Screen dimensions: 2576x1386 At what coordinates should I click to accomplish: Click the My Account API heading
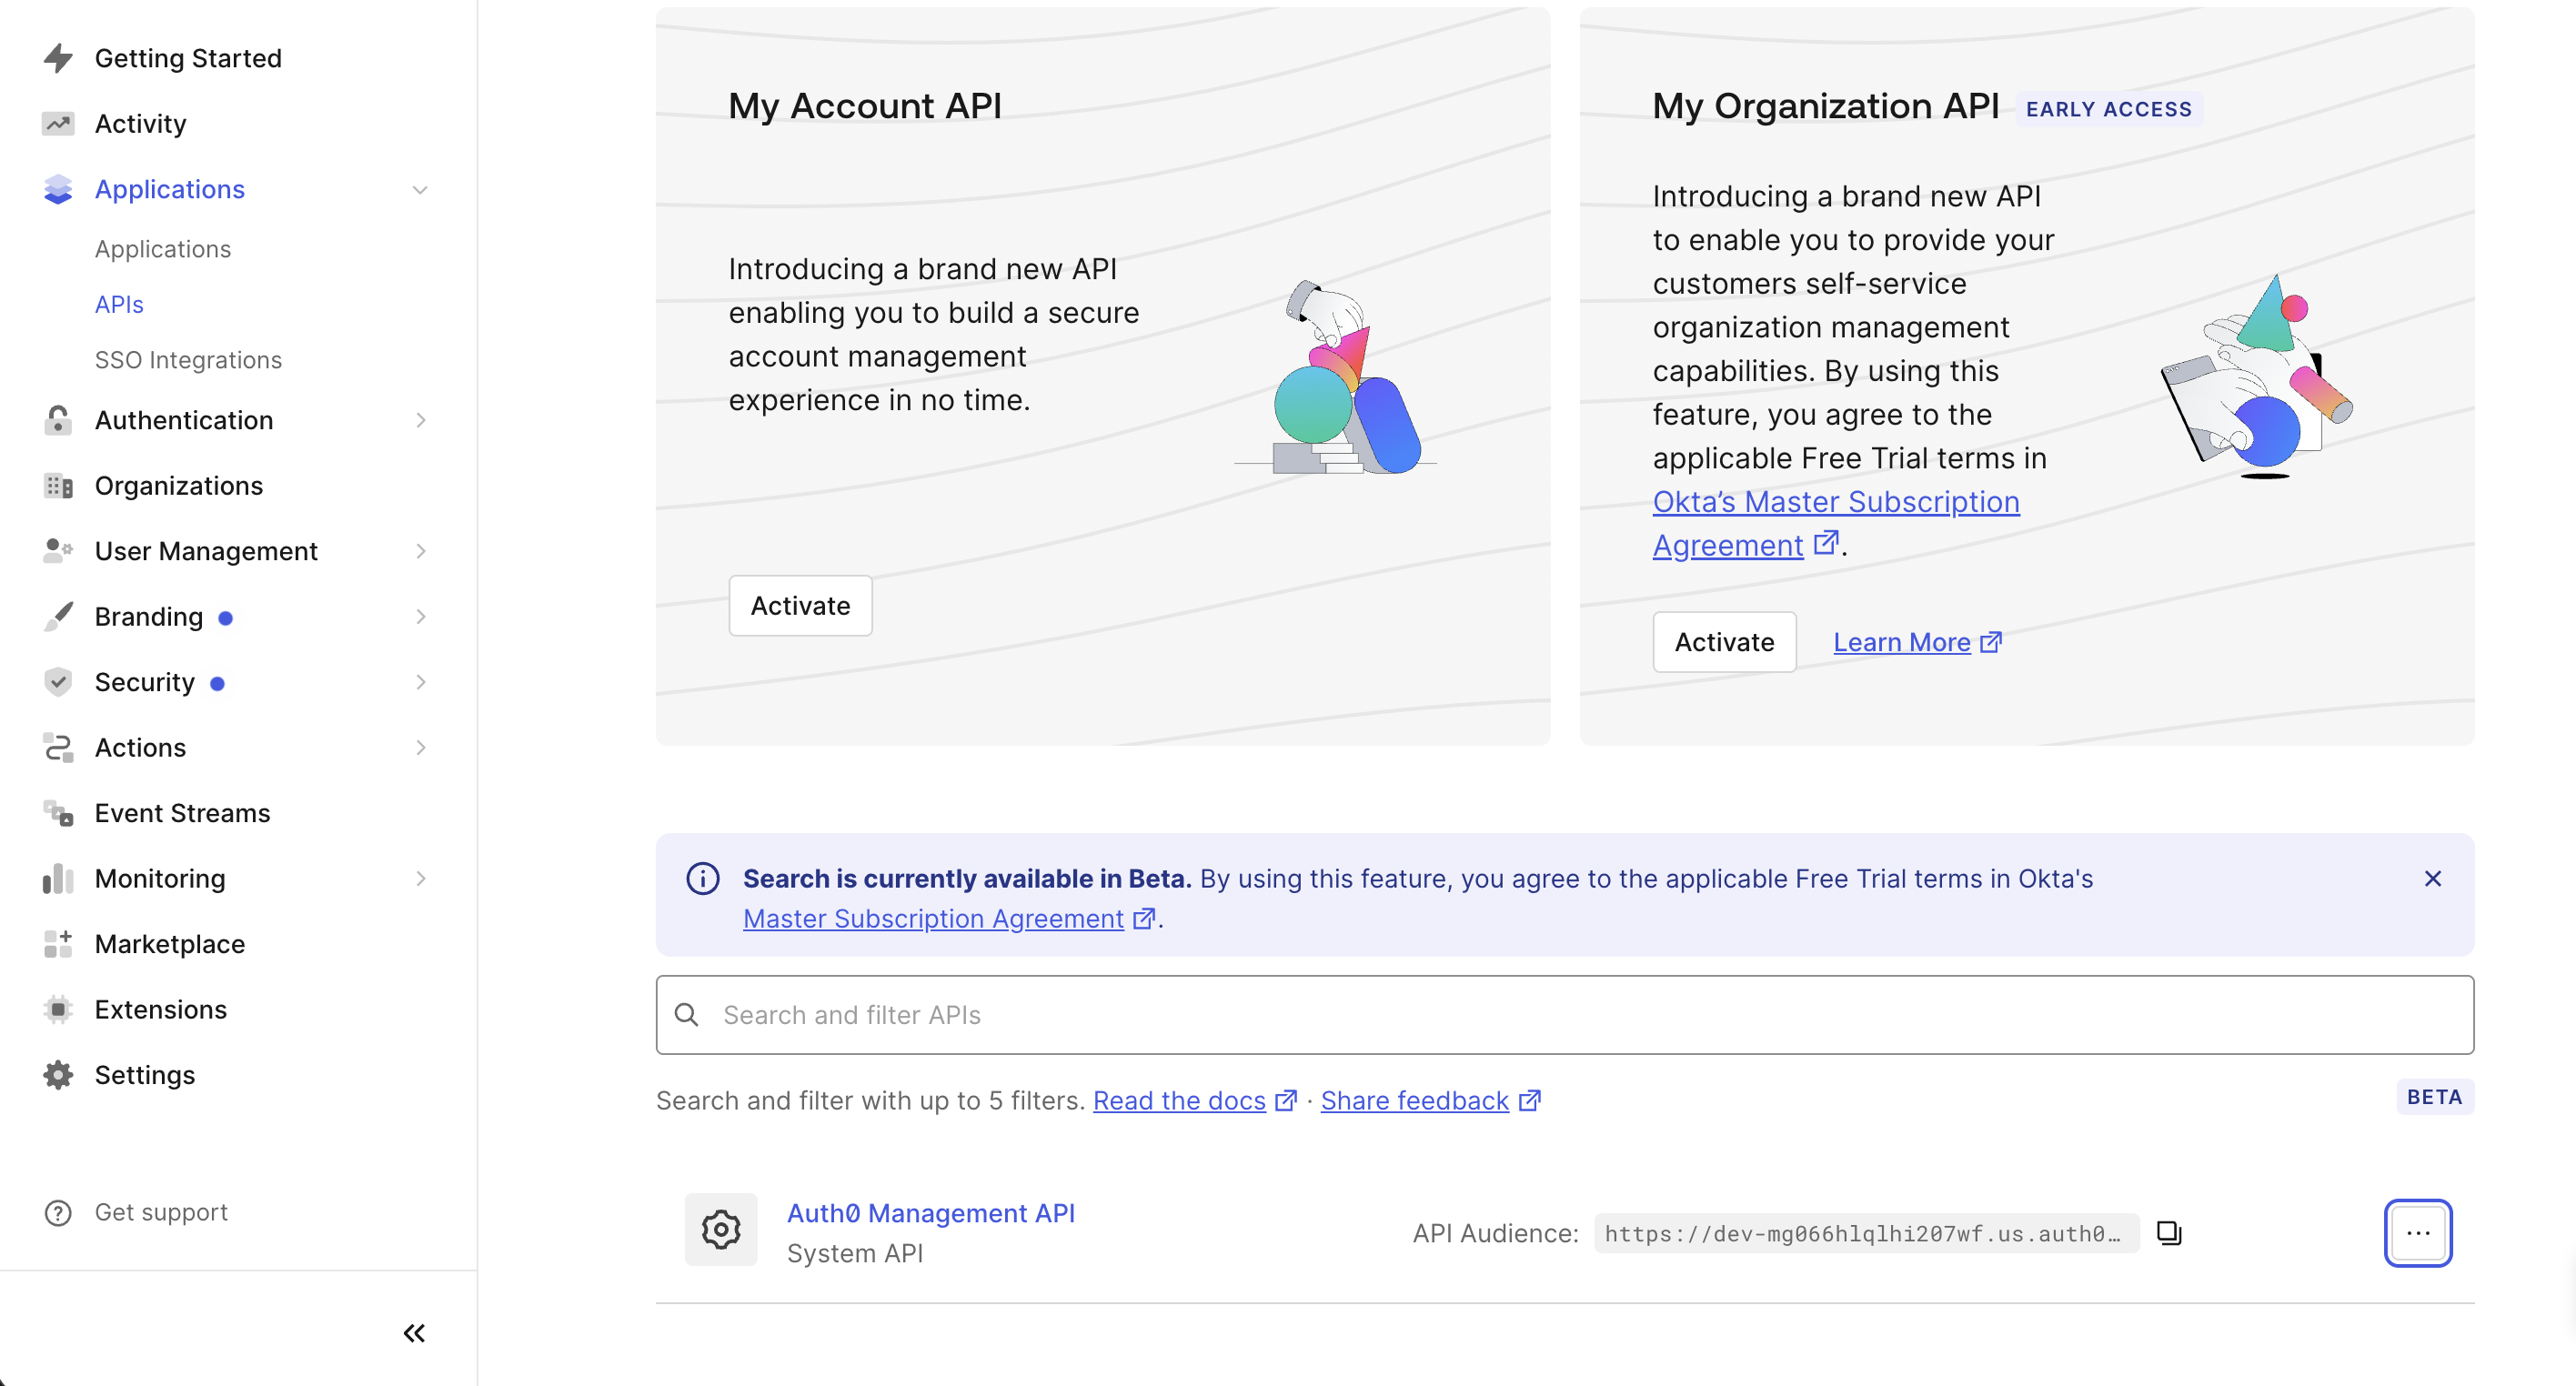tap(865, 106)
